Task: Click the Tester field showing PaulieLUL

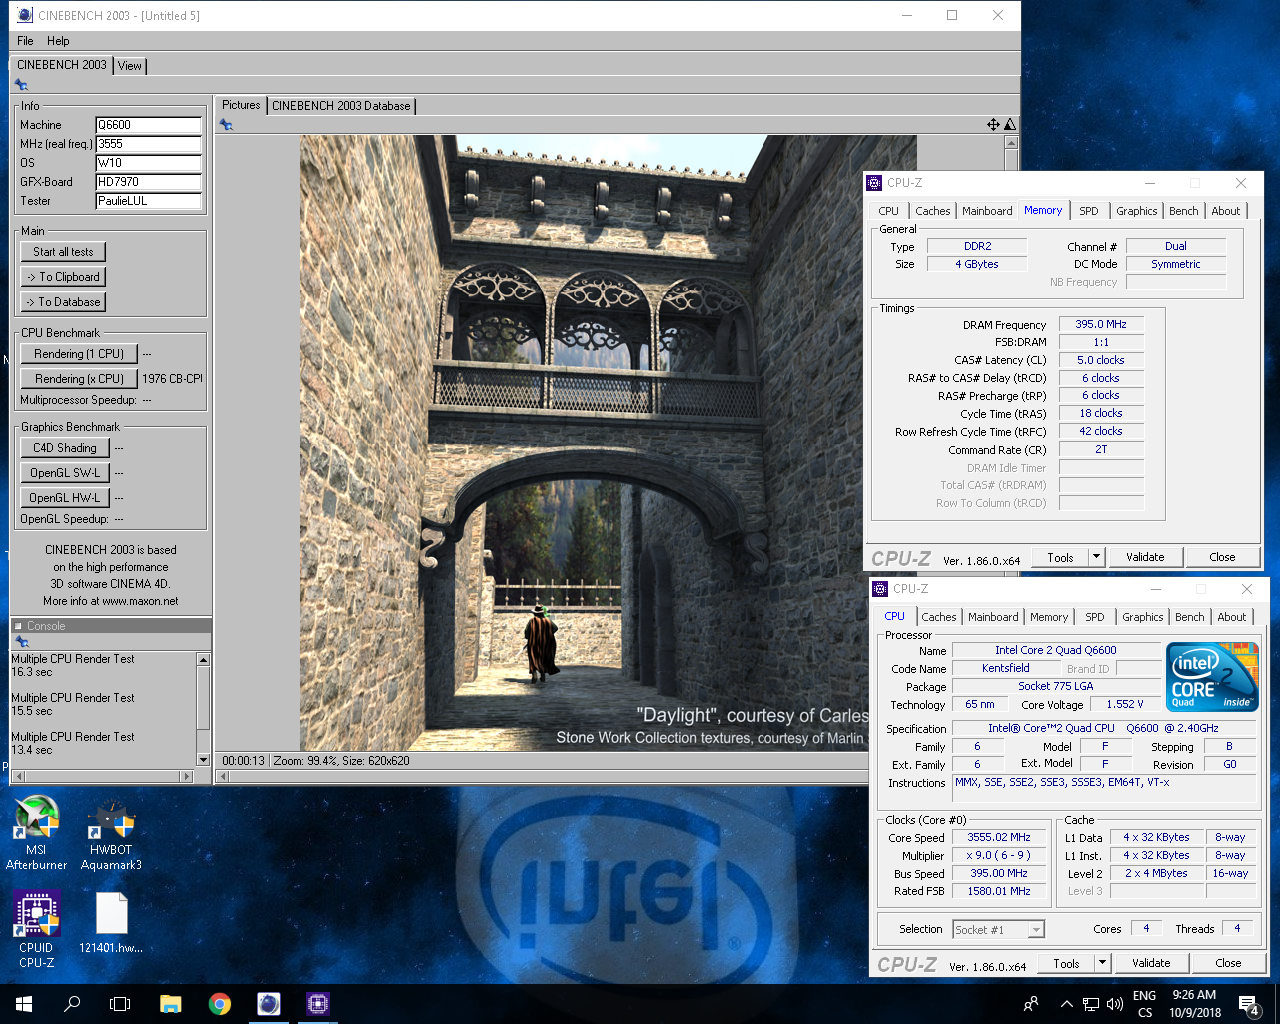Action: (x=149, y=201)
